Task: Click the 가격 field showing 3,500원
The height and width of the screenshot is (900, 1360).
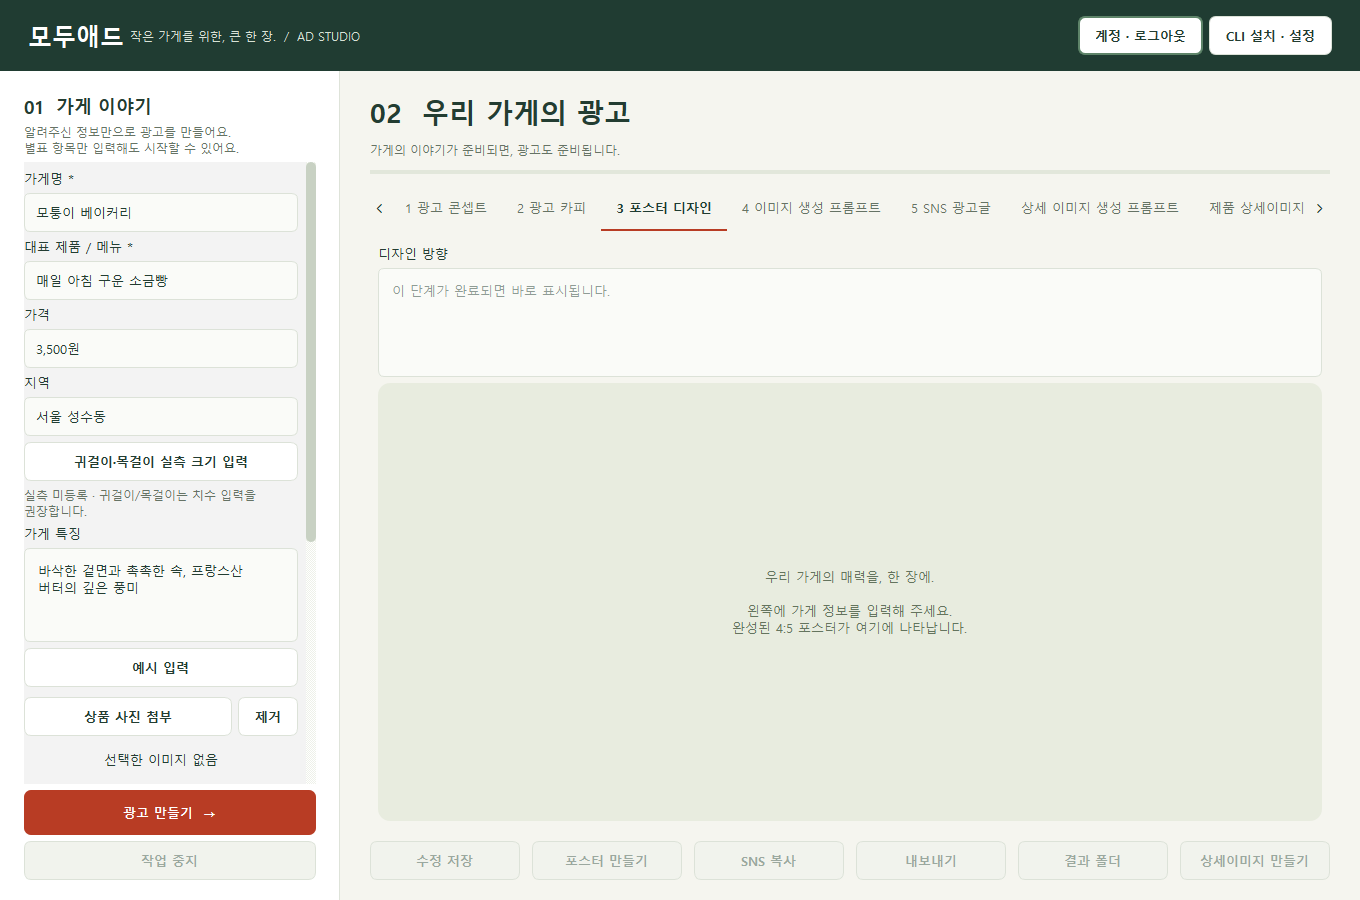Action: (161, 349)
